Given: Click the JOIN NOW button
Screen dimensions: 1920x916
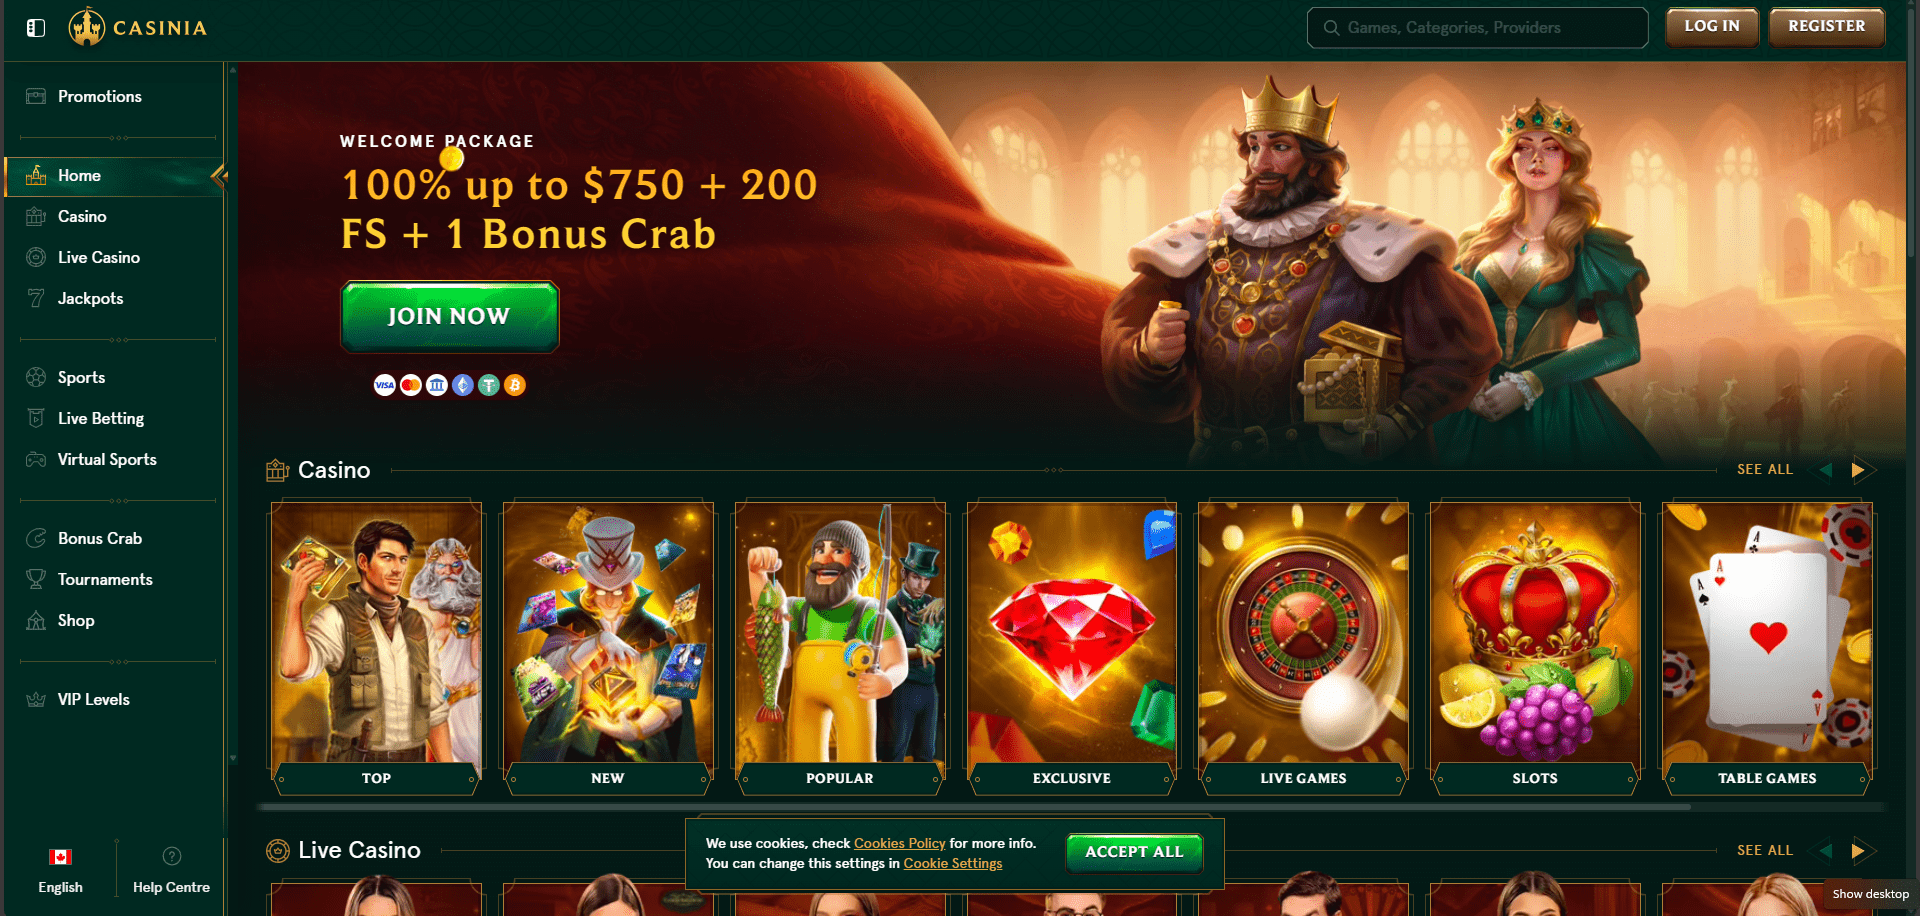Looking at the screenshot, I should tap(450, 316).
